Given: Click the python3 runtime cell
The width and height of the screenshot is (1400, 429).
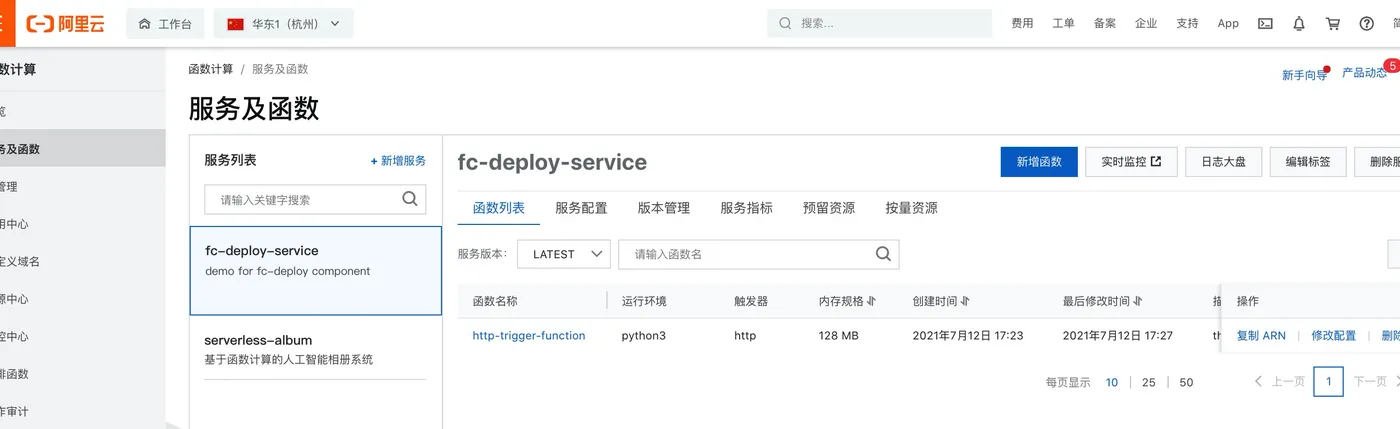Looking at the screenshot, I should pyautogui.click(x=643, y=336).
